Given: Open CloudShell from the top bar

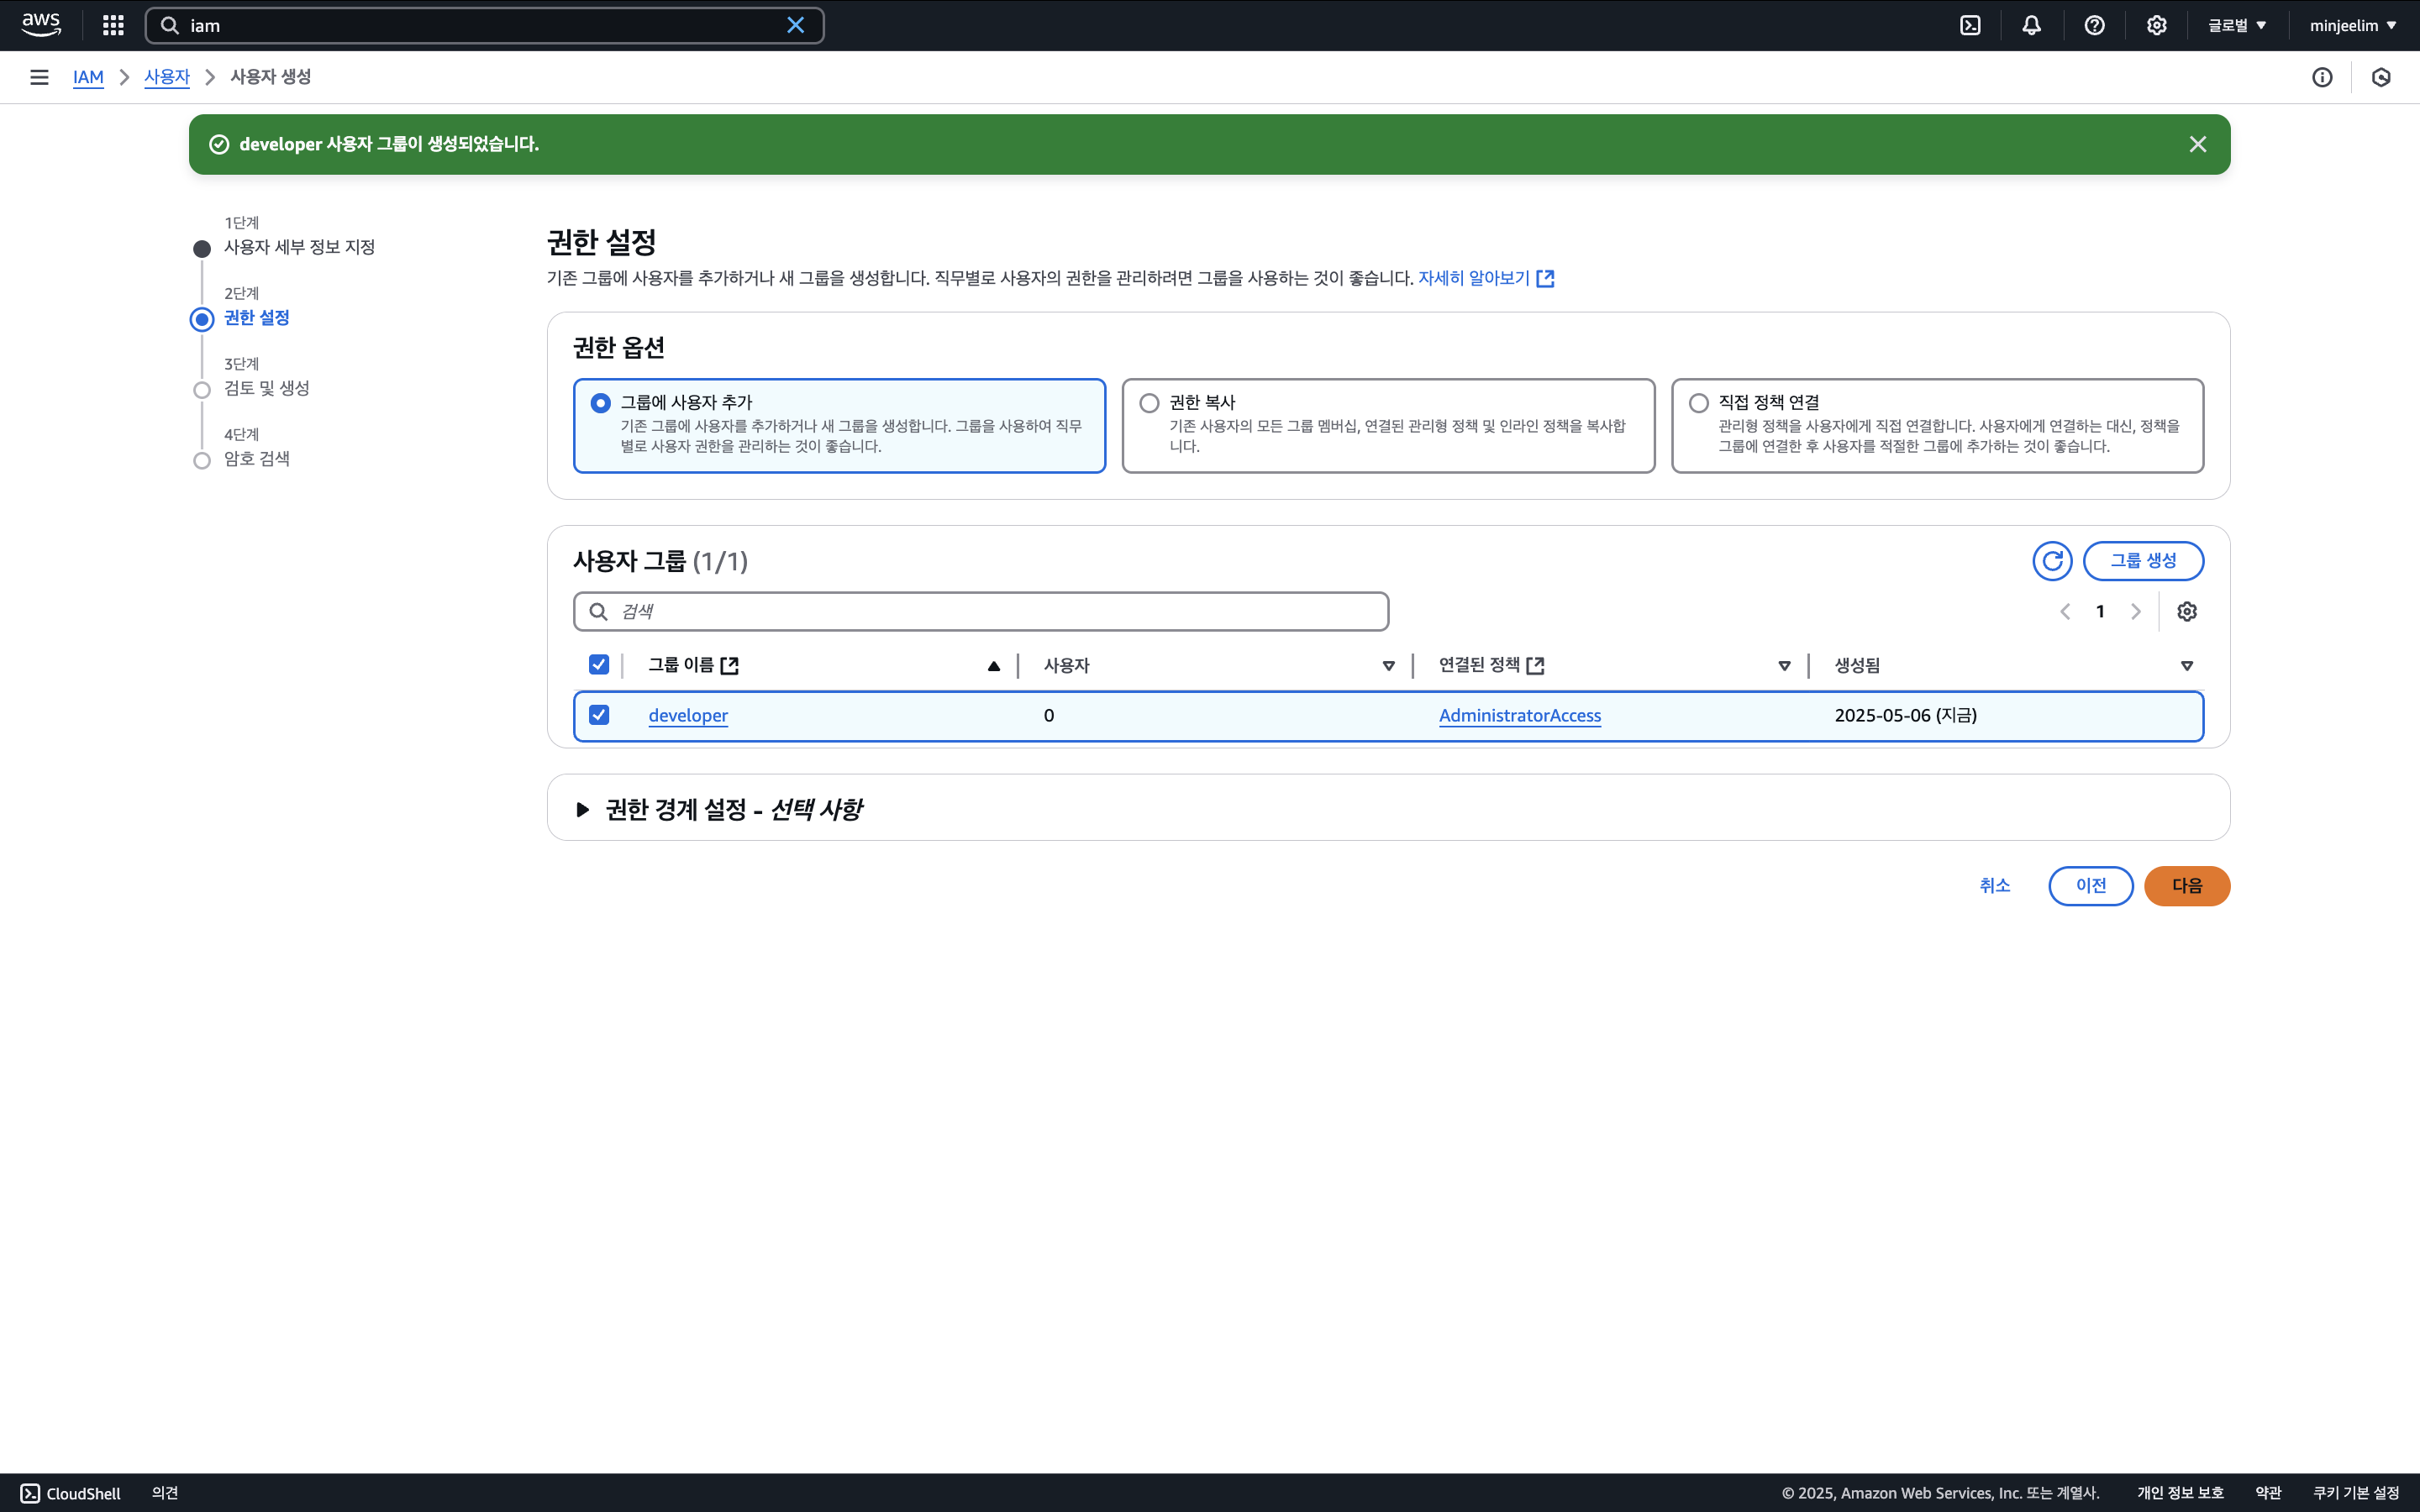Looking at the screenshot, I should tap(1970, 25).
